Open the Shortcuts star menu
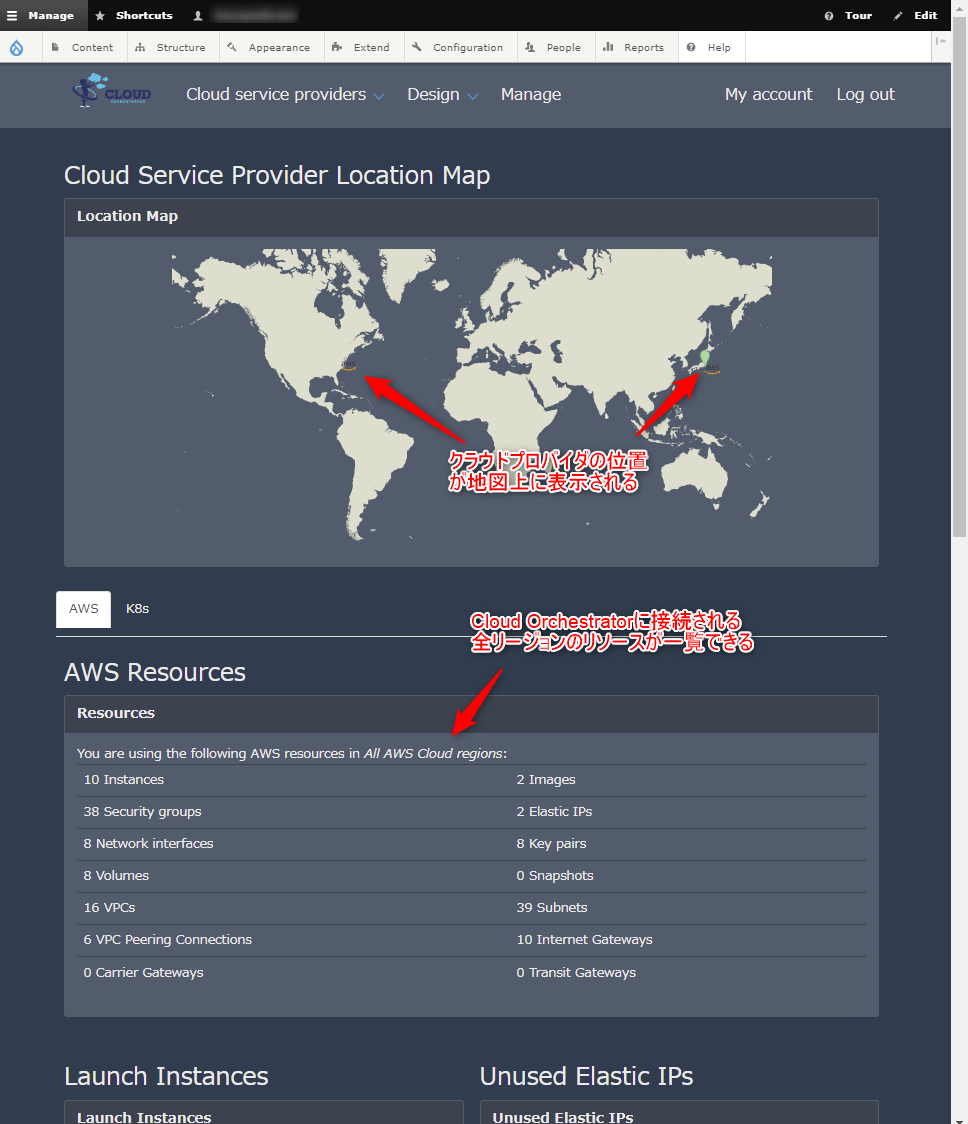Viewport: 968px width, 1124px height. (x=134, y=15)
